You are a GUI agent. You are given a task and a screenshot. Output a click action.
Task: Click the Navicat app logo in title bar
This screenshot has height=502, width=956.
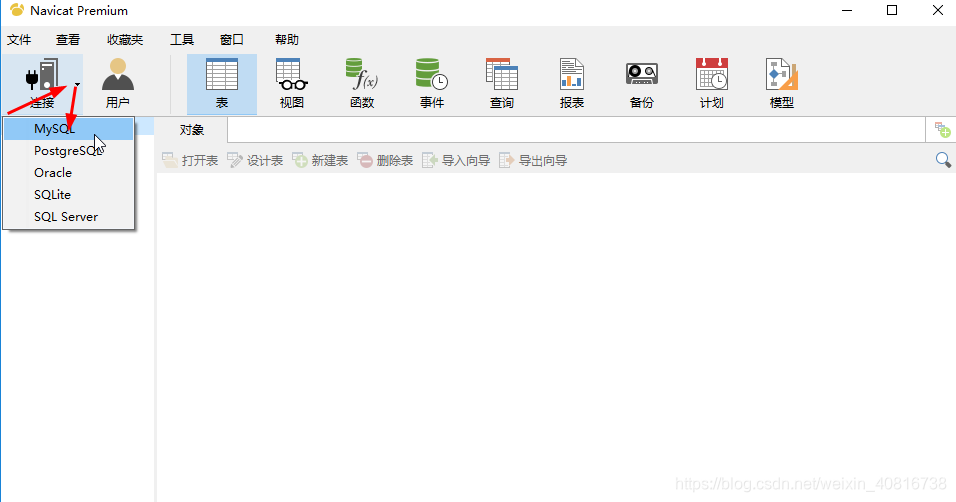coord(17,10)
